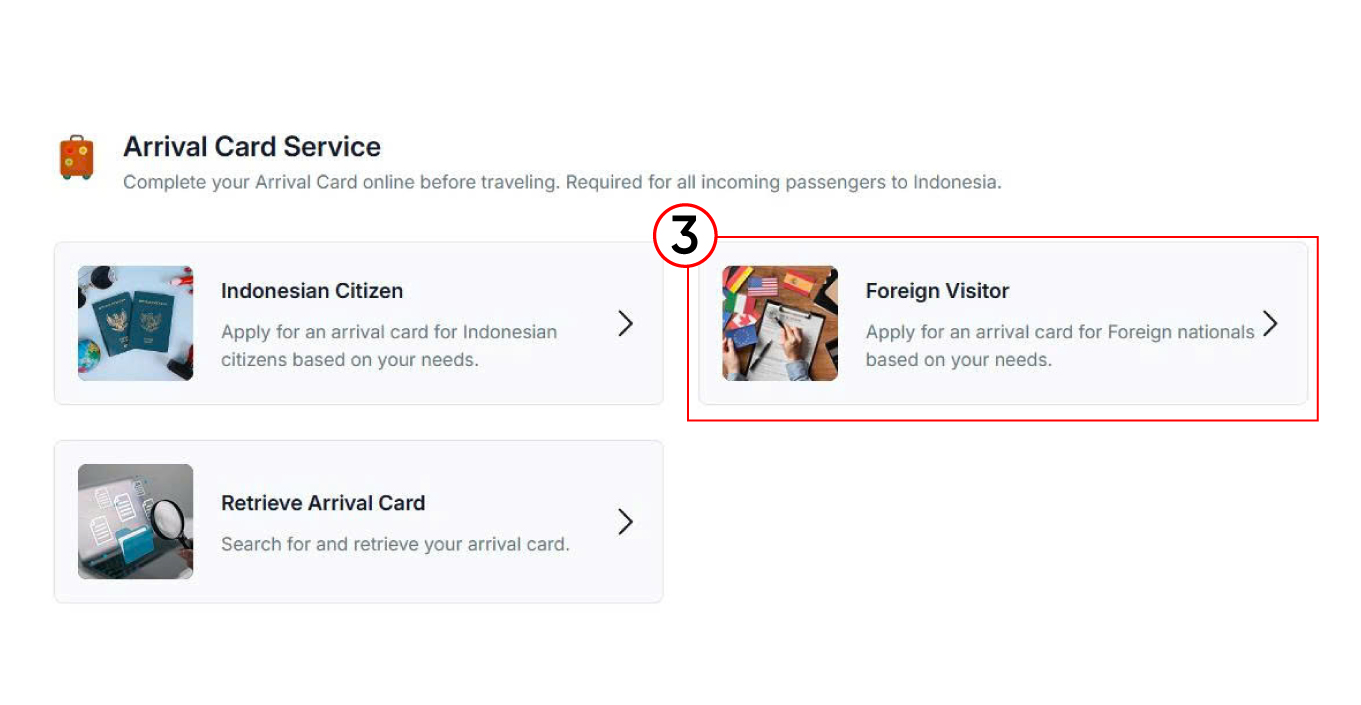This screenshot has height=705, width=1361.
Task: Click blank space inside Foreign Visitor card
Action: click(1150, 385)
